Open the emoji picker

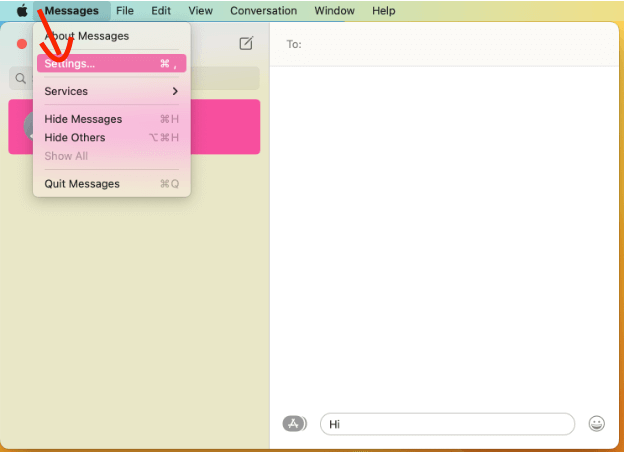(x=596, y=424)
